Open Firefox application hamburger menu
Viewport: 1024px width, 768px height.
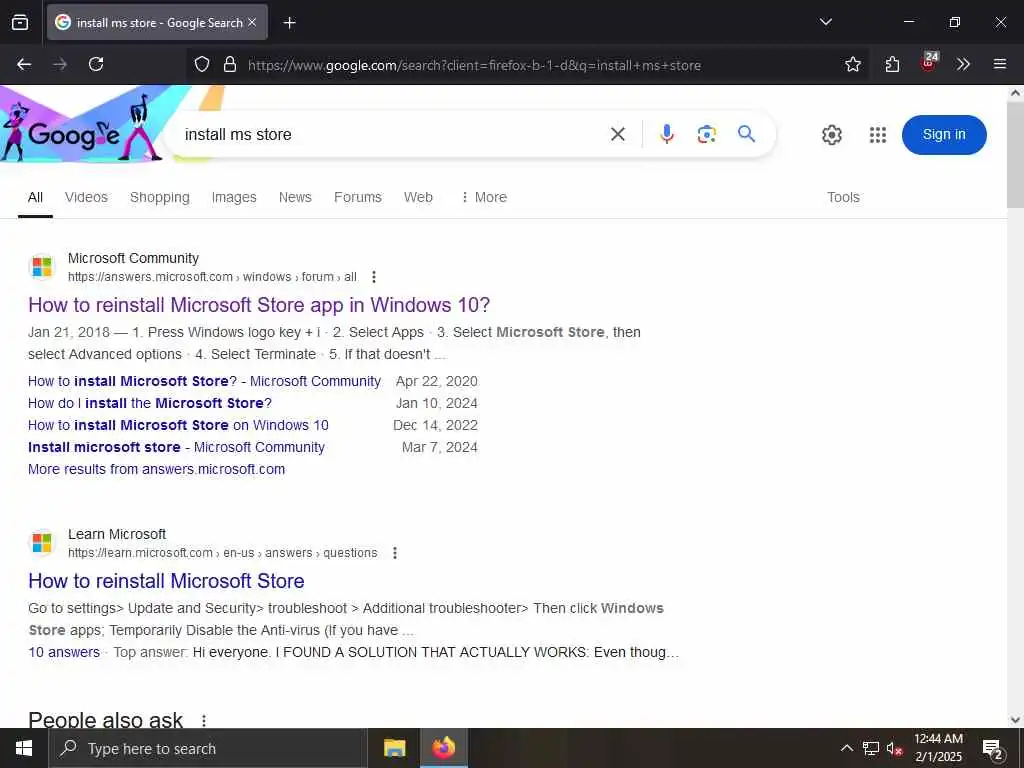pyautogui.click(x=999, y=64)
